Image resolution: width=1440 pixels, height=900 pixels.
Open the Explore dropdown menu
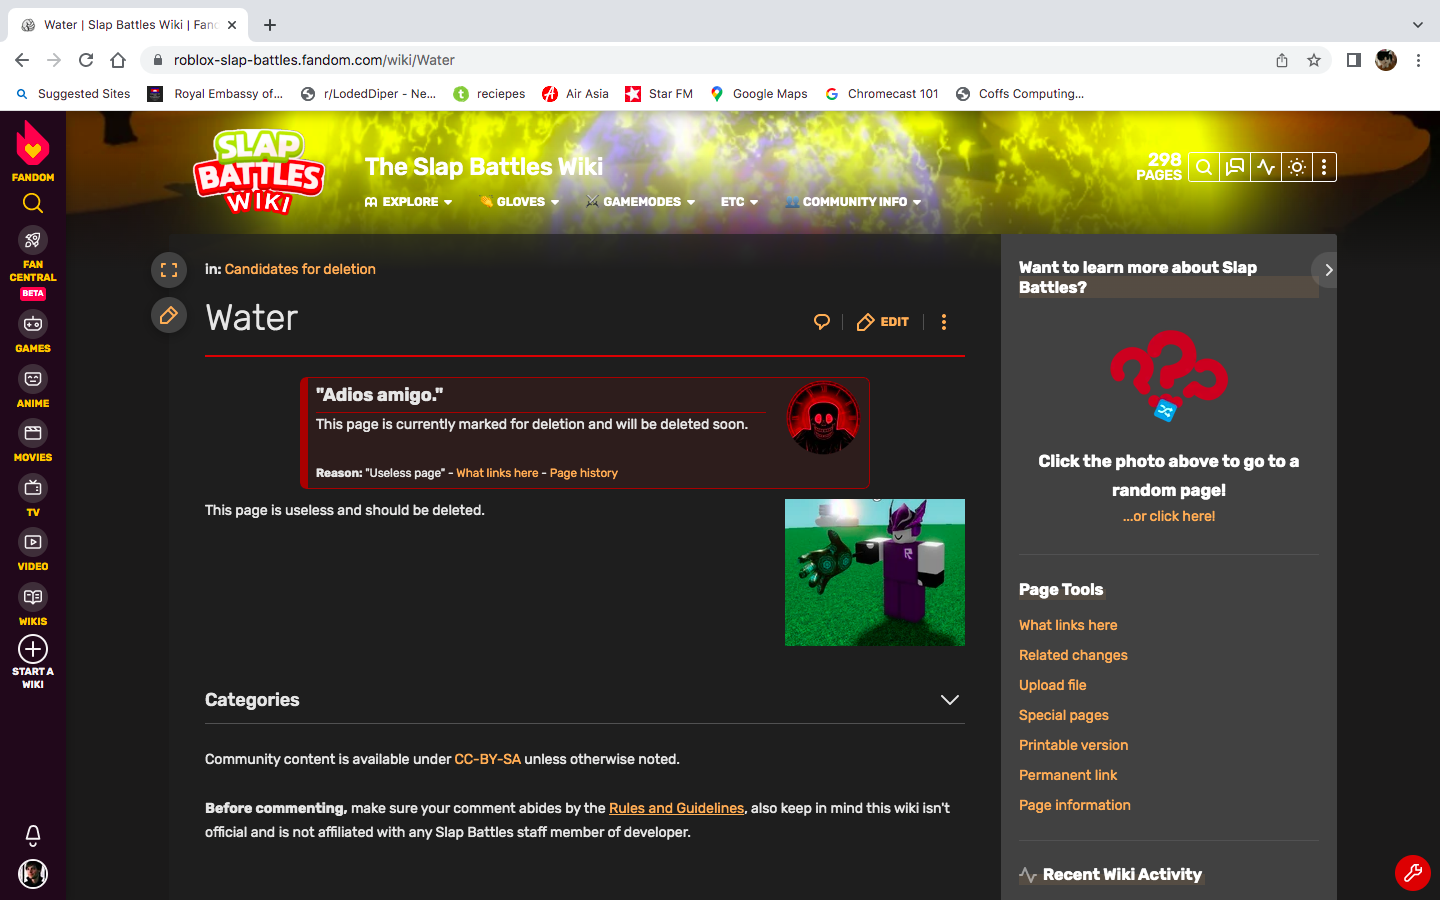click(x=409, y=202)
